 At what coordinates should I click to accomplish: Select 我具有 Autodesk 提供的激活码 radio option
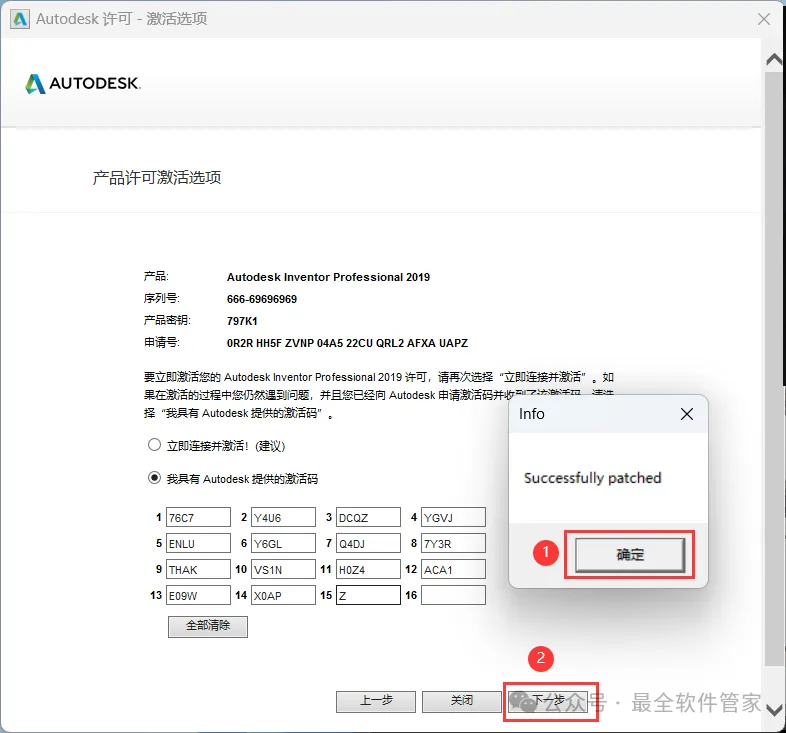coord(154,478)
